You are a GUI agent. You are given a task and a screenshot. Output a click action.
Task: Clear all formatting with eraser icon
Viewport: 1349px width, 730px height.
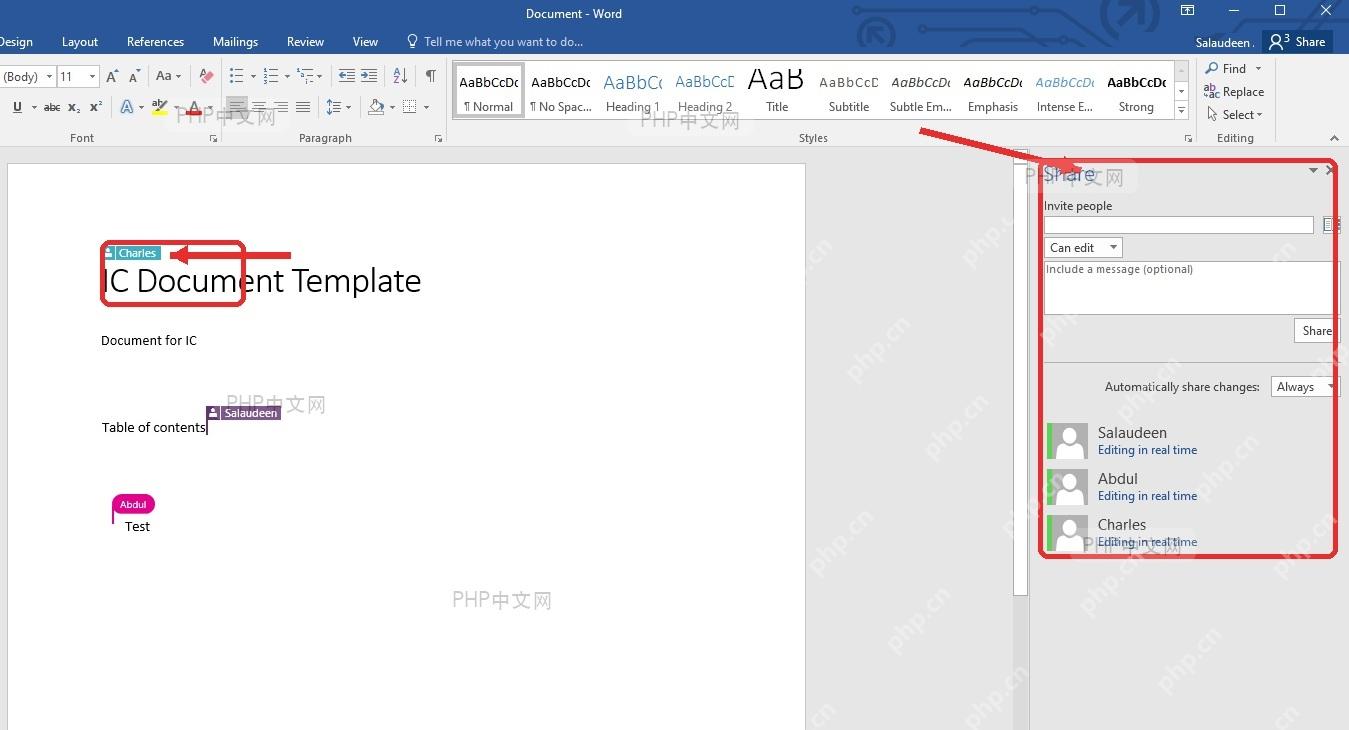pos(206,76)
